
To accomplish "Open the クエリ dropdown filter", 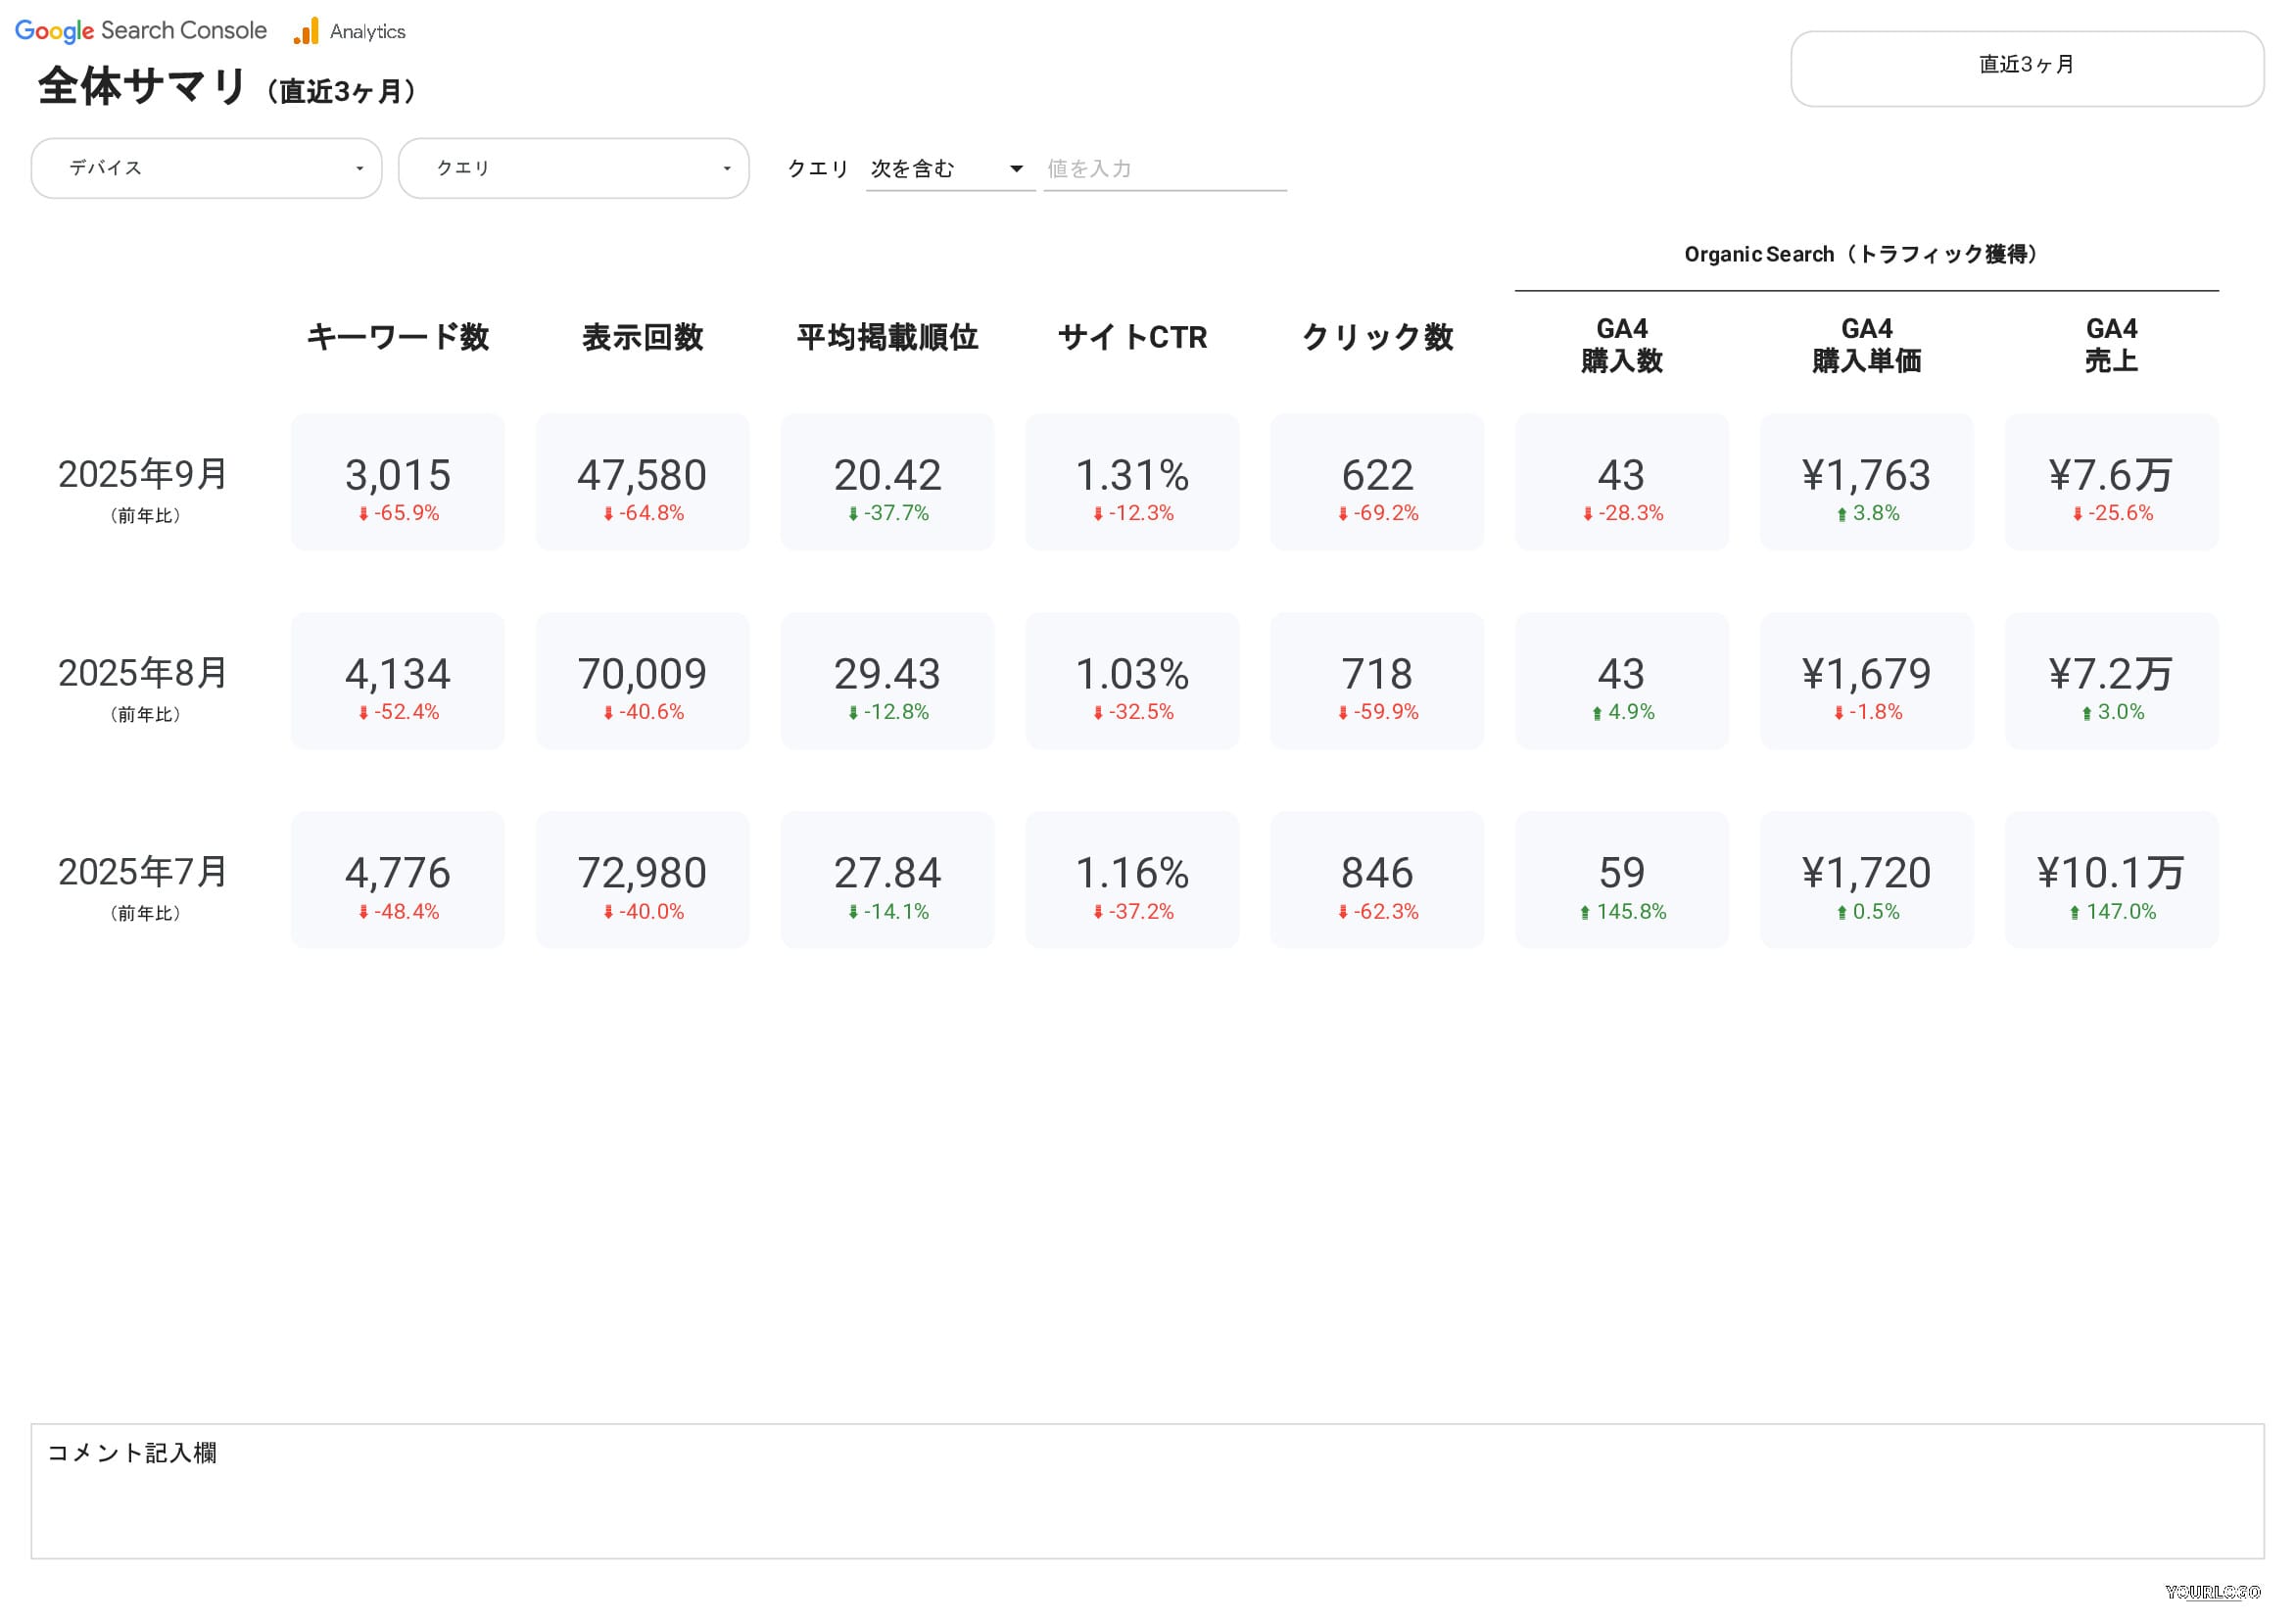I will [573, 168].
